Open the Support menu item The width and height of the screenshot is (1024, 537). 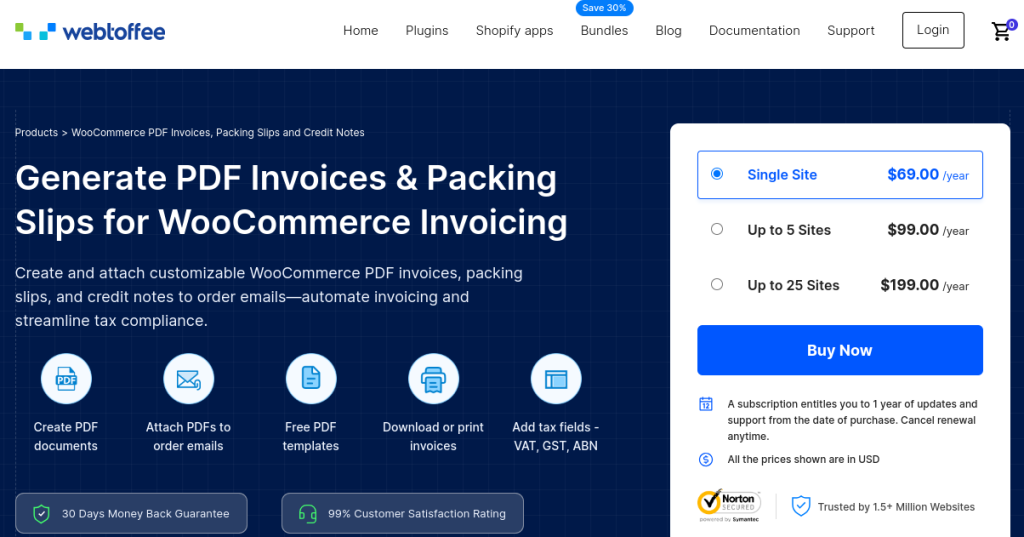click(851, 31)
